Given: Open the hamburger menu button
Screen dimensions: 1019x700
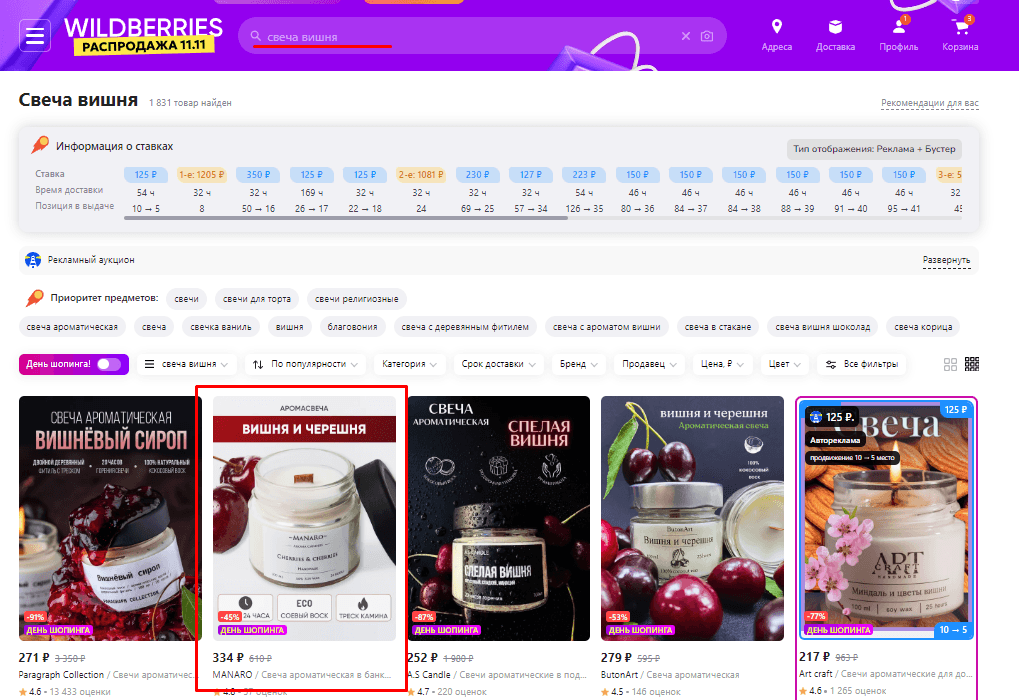Looking at the screenshot, I should [35, 36].
